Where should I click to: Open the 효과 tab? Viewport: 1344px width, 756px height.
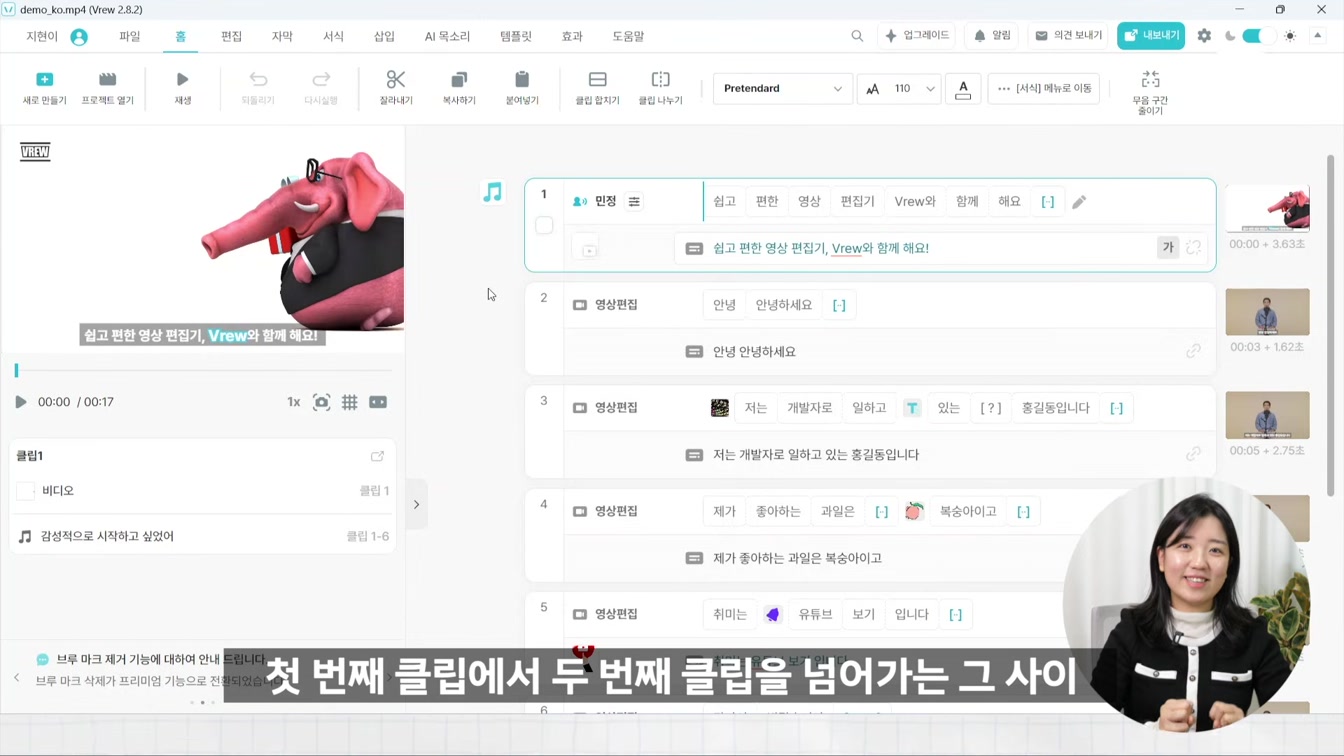572,36
